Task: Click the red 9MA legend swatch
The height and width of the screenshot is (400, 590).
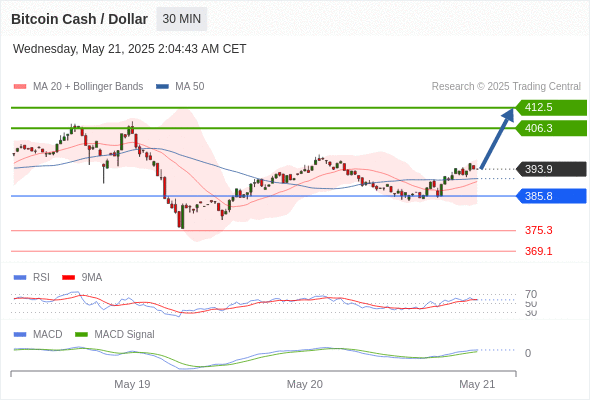Action: pos(68,278)
